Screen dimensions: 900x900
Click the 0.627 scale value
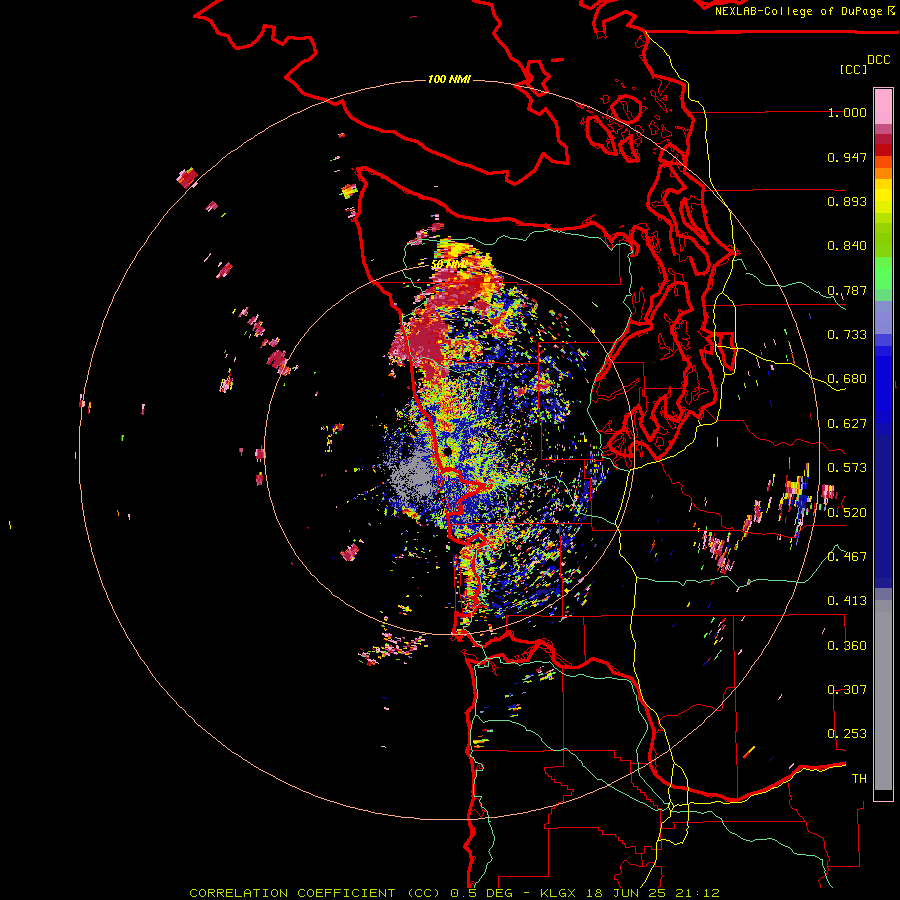[847, 424]
